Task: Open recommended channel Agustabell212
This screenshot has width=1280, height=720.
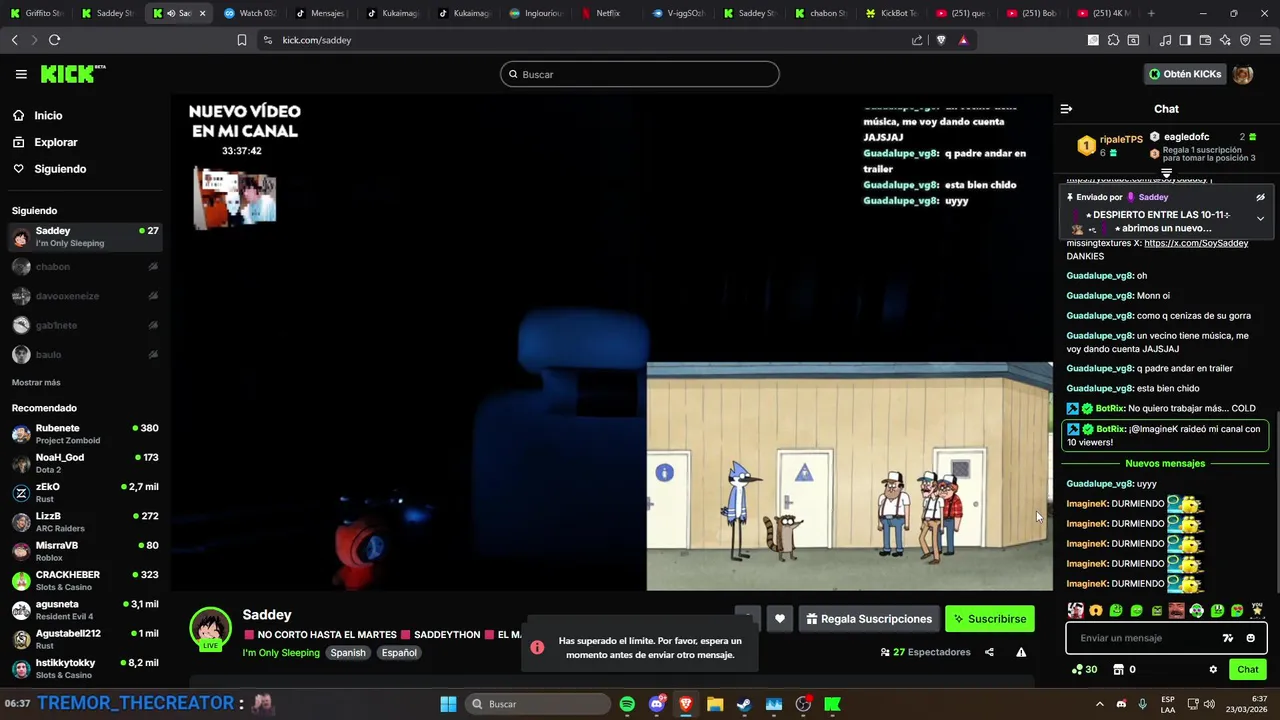Action: 85,639
